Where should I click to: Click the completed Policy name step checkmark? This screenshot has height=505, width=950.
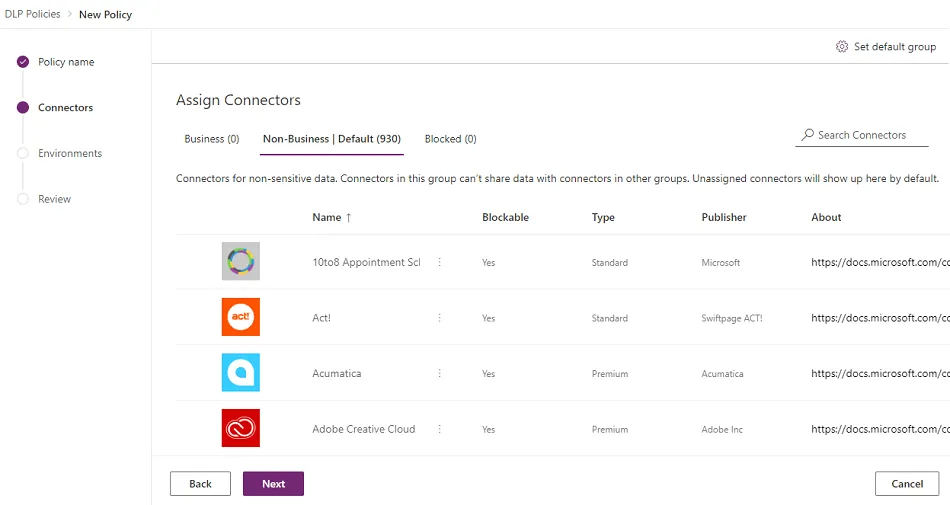pyautogui.click(x=23, y=62)
